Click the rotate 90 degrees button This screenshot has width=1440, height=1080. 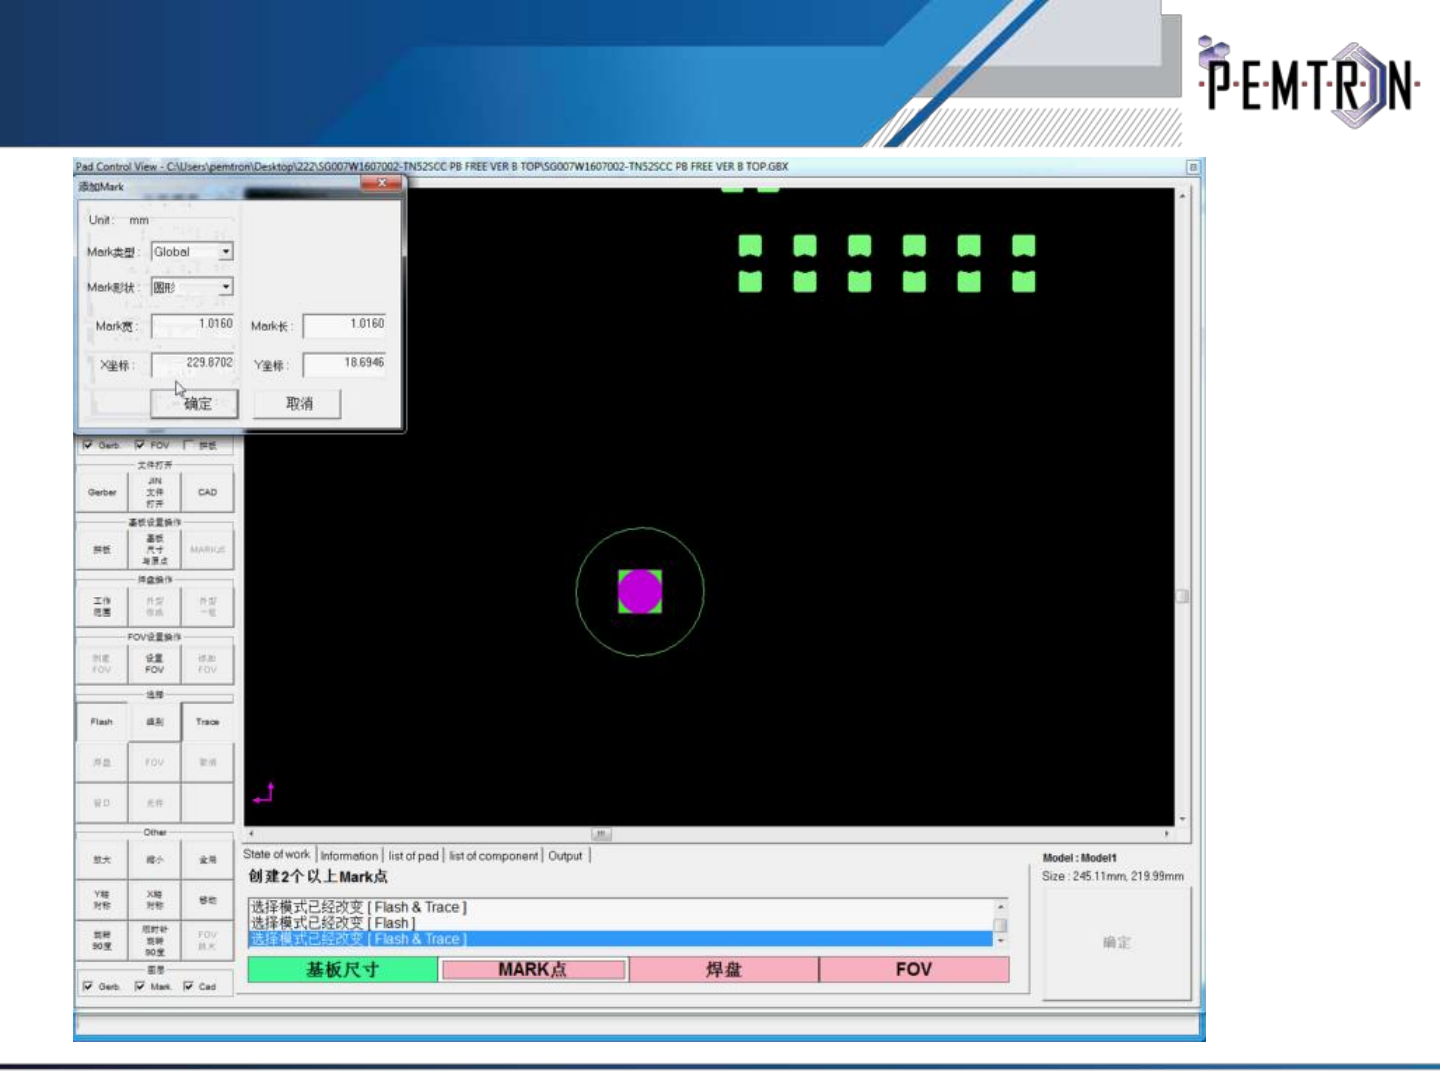coord(102,940)
